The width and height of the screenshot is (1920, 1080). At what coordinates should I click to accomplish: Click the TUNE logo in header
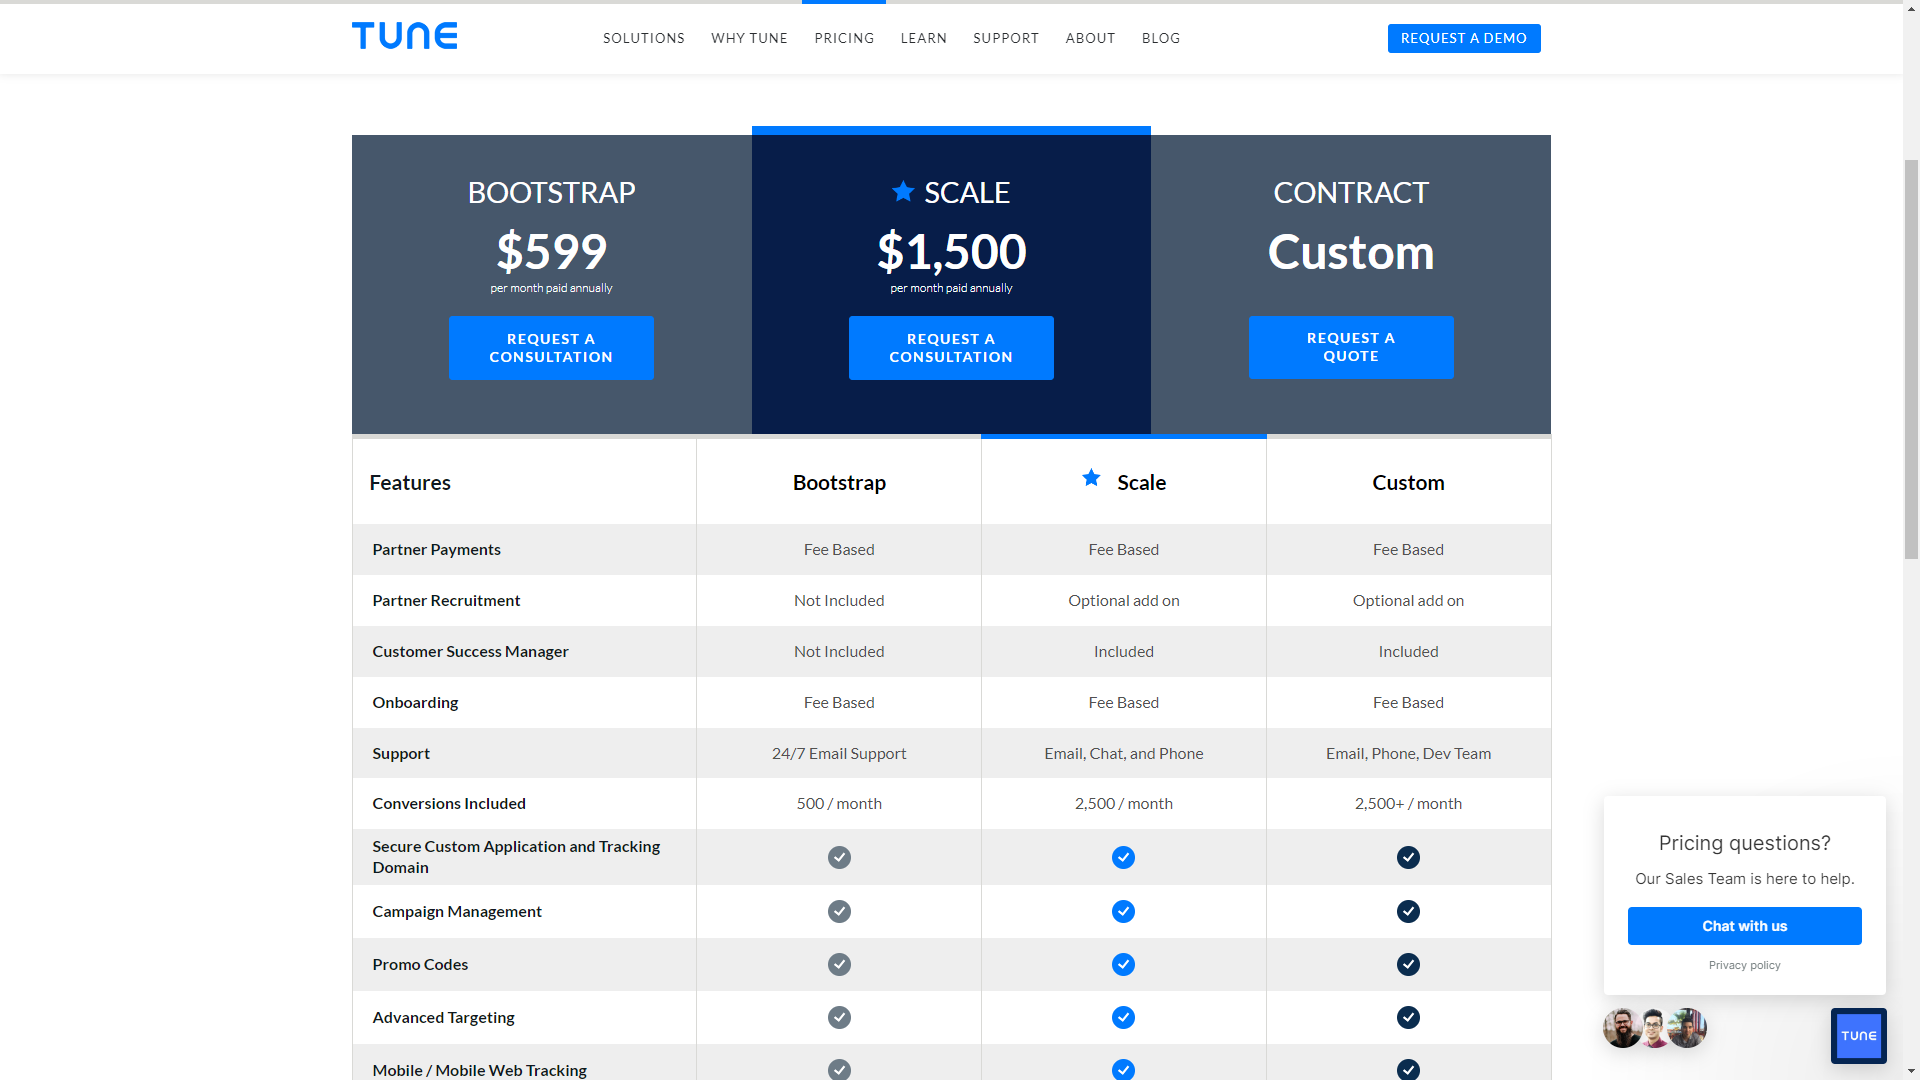[404, 36]
